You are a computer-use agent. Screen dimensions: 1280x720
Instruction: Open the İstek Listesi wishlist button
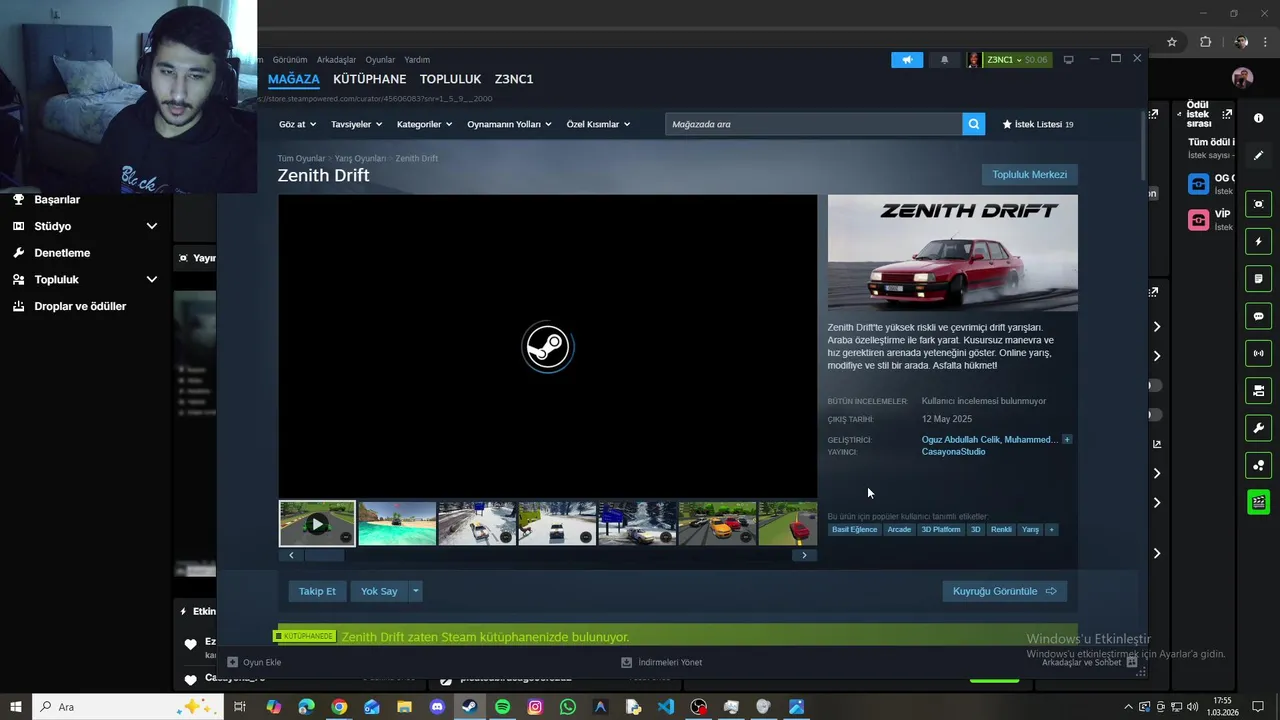coord(1038,124)
